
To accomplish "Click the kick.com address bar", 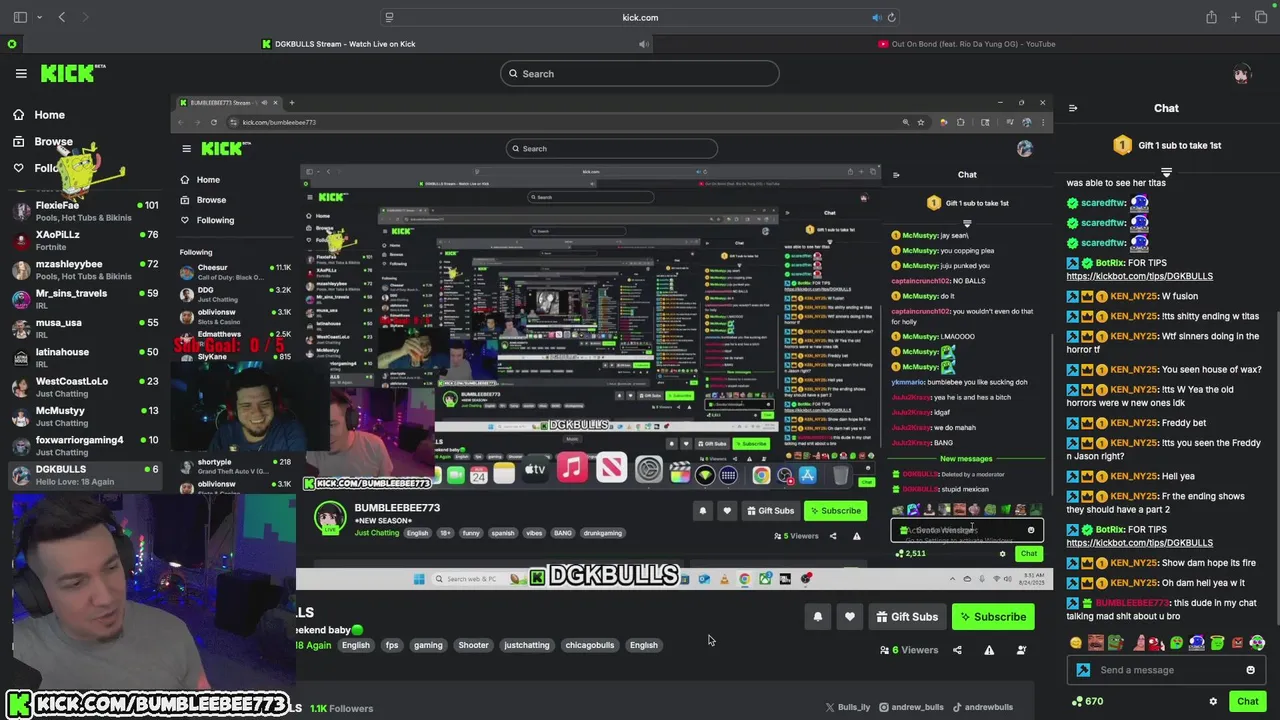I will point(640,17).
